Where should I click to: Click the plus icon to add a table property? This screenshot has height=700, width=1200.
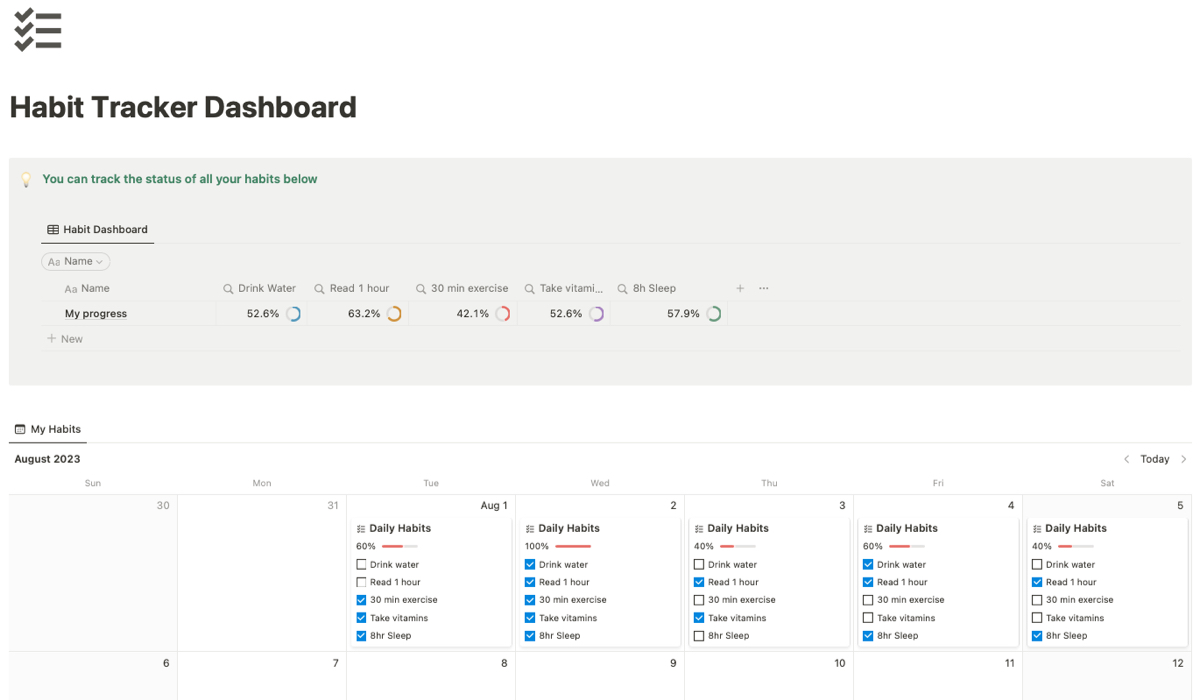[x=740, y=288]
